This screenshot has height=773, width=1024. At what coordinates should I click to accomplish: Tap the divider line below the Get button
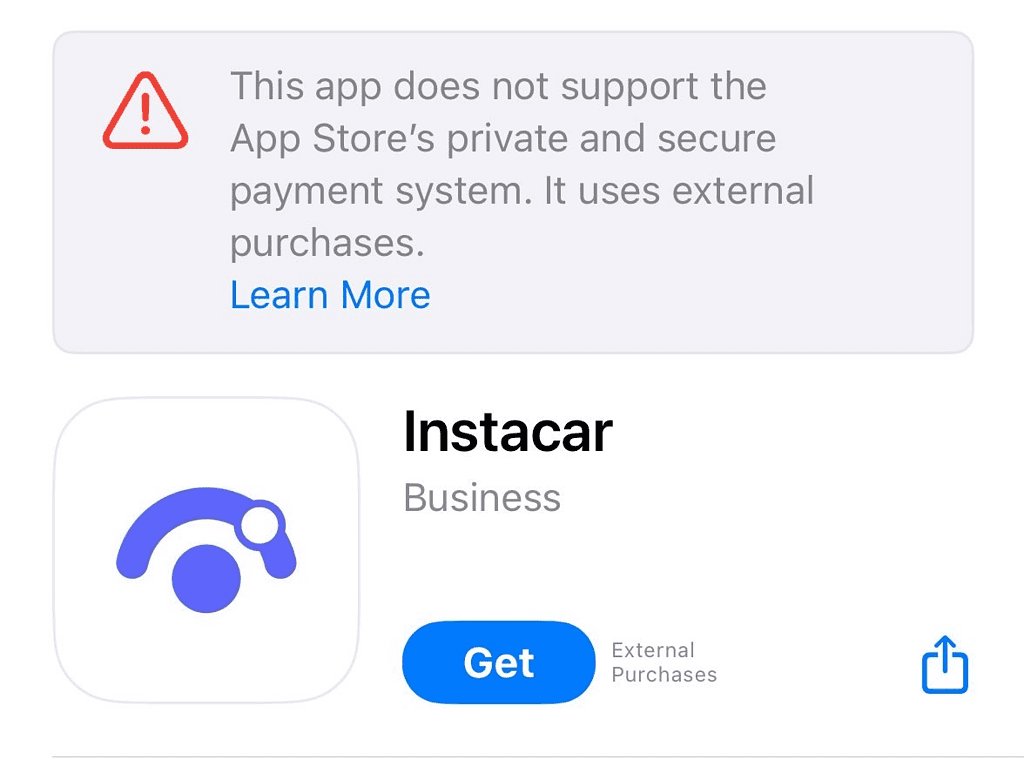538,757
